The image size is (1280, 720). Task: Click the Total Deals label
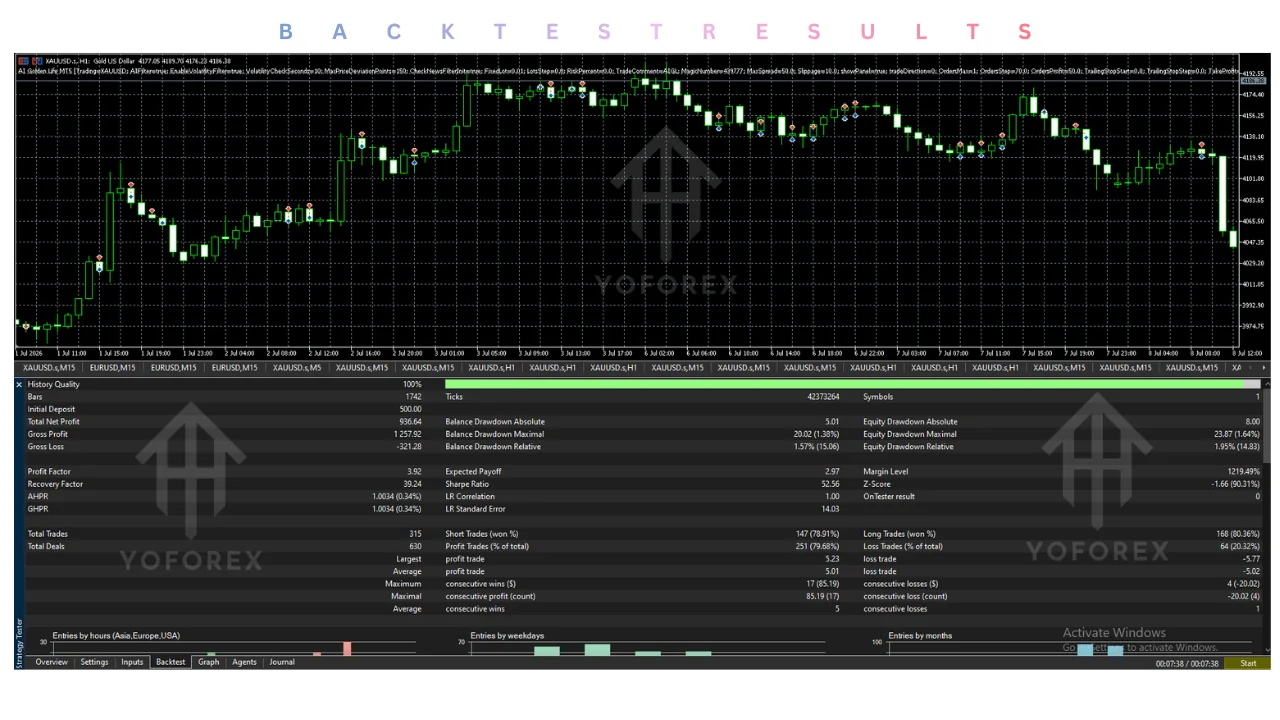48,546
